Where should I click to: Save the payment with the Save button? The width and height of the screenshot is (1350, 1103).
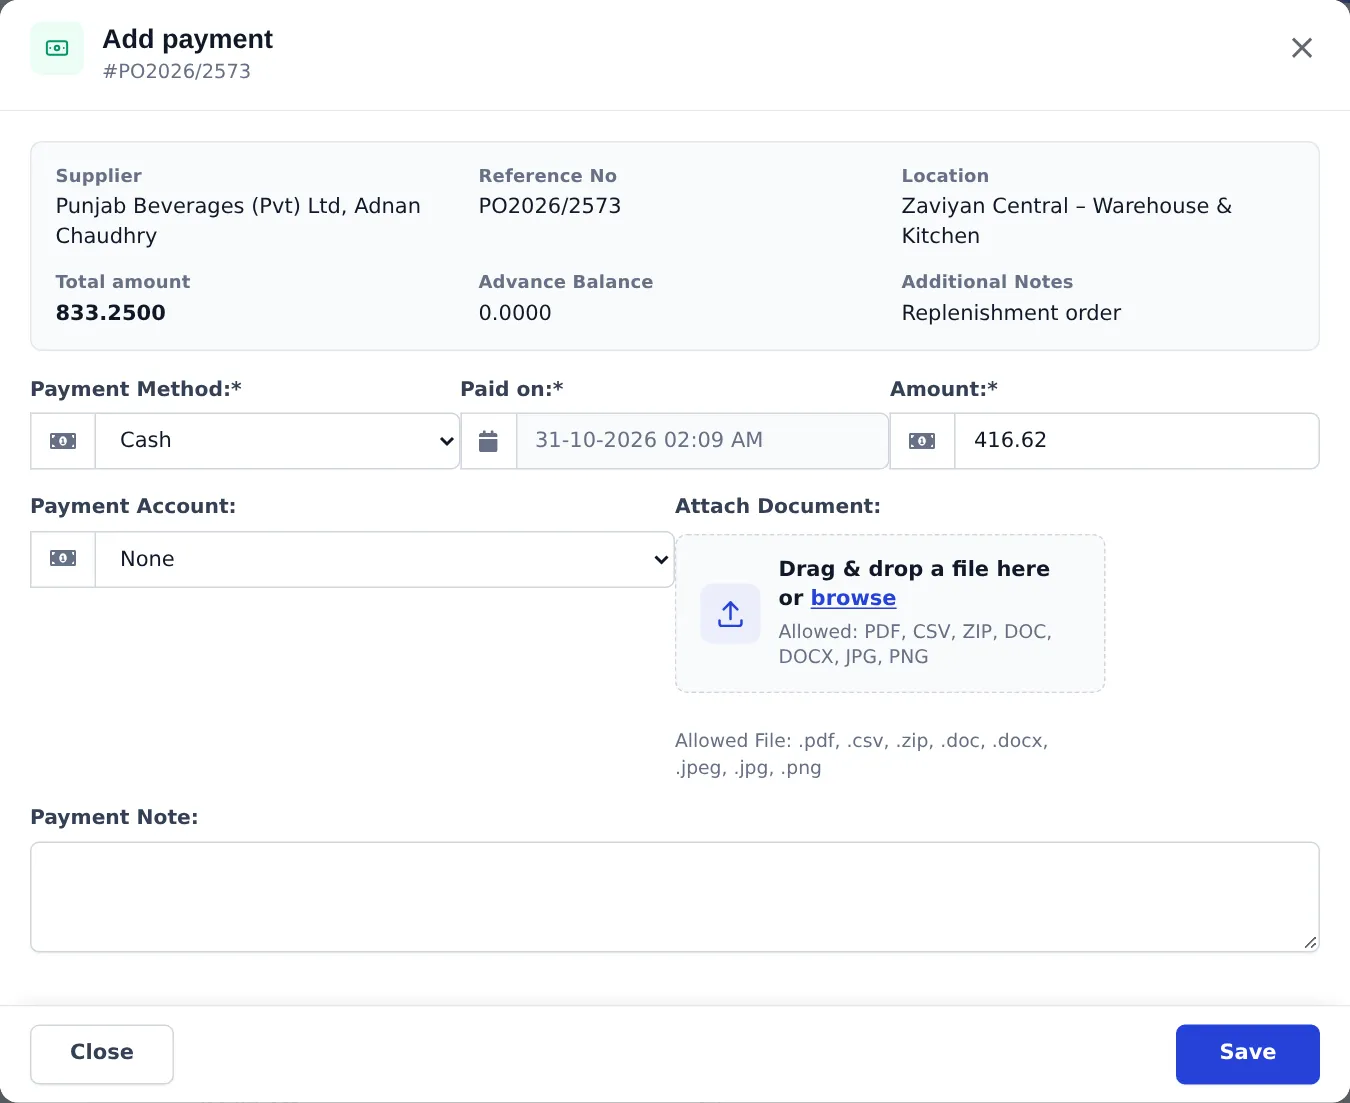[x=1247, y=1054]
